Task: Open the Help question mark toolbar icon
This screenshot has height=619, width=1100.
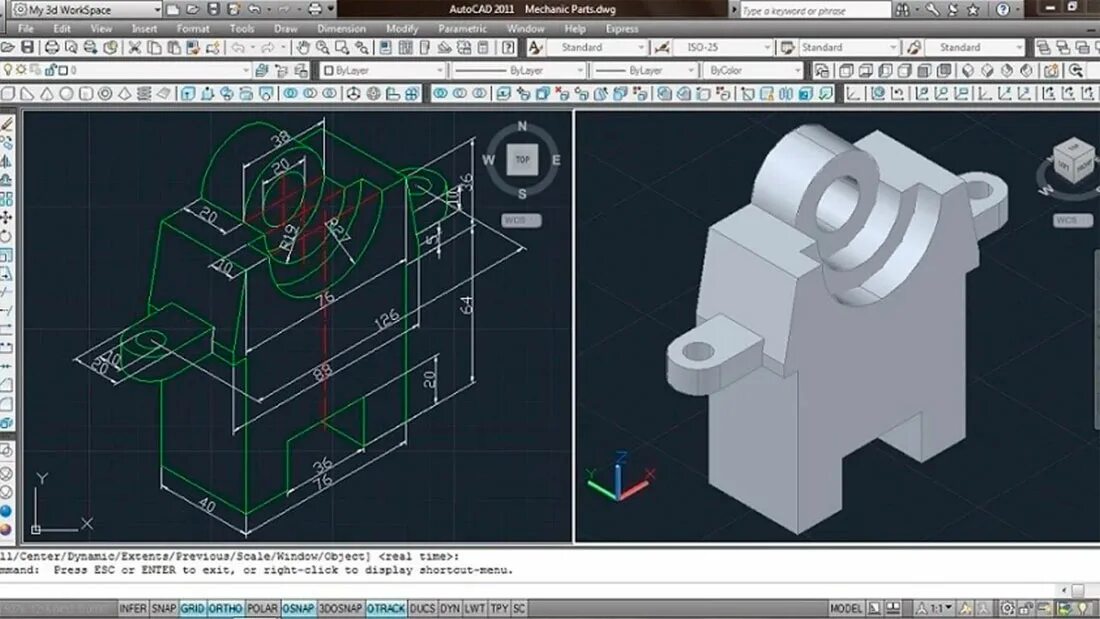Action: (509, 48)
